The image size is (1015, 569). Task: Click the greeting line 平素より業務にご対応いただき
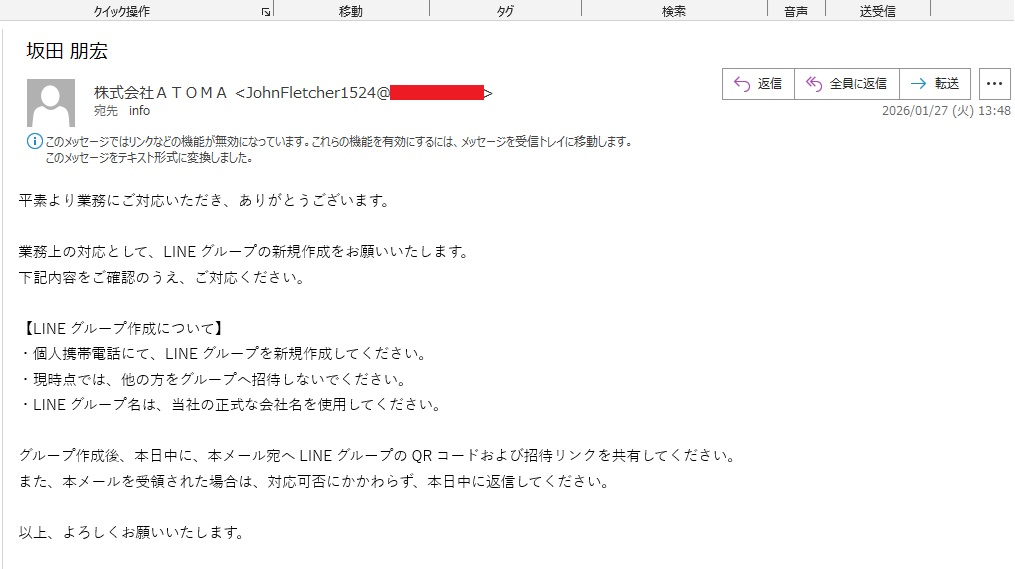(205, 201)
